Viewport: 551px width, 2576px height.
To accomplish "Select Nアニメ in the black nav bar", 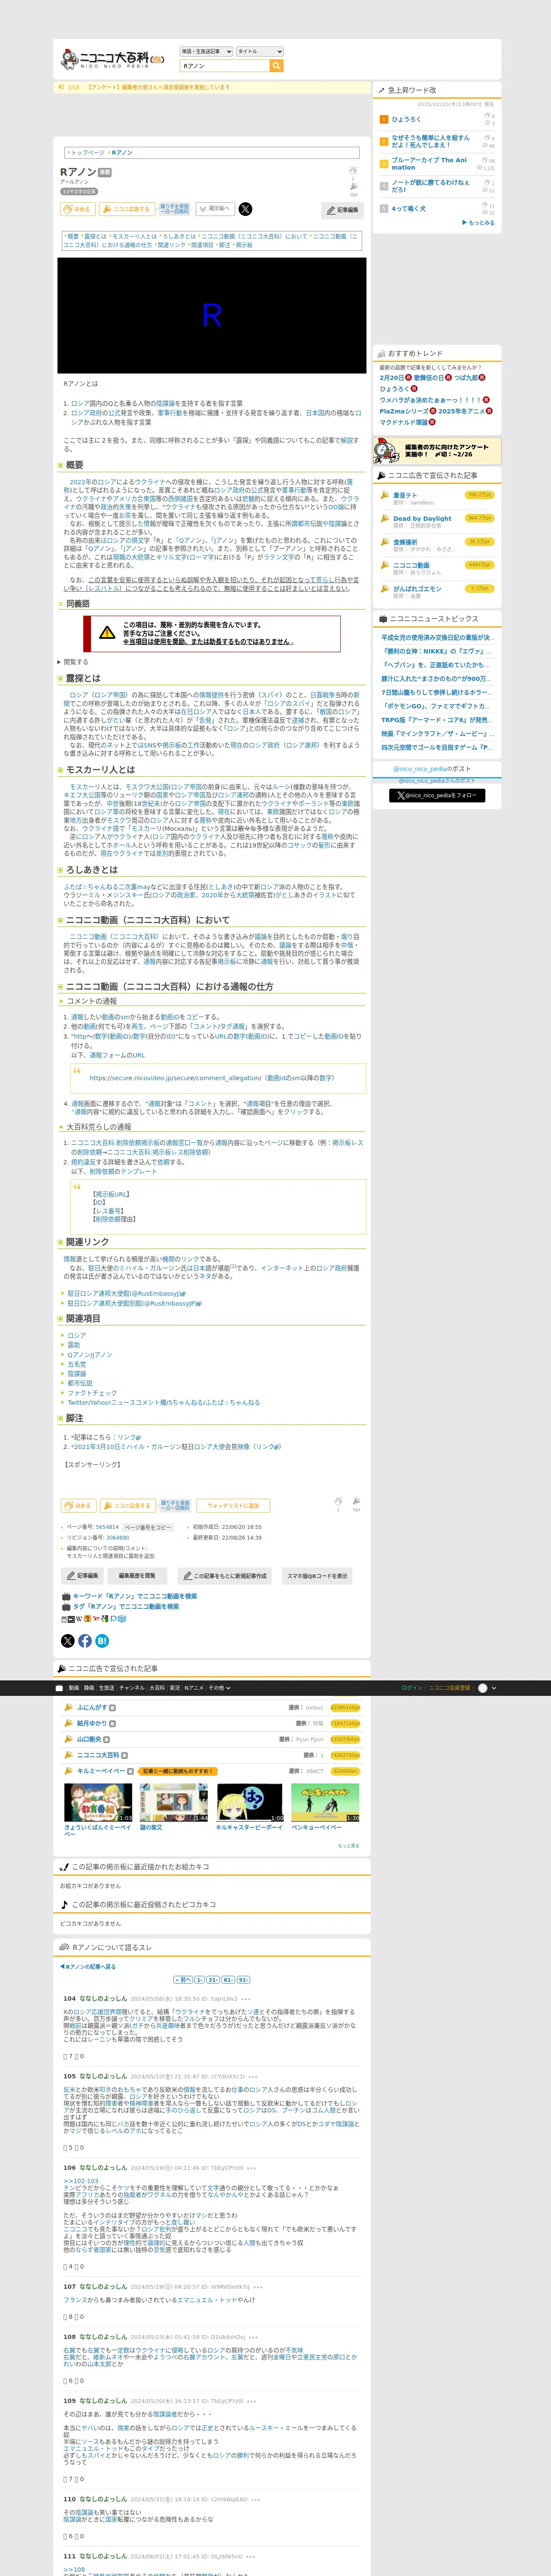I will tap(194, 1688).
